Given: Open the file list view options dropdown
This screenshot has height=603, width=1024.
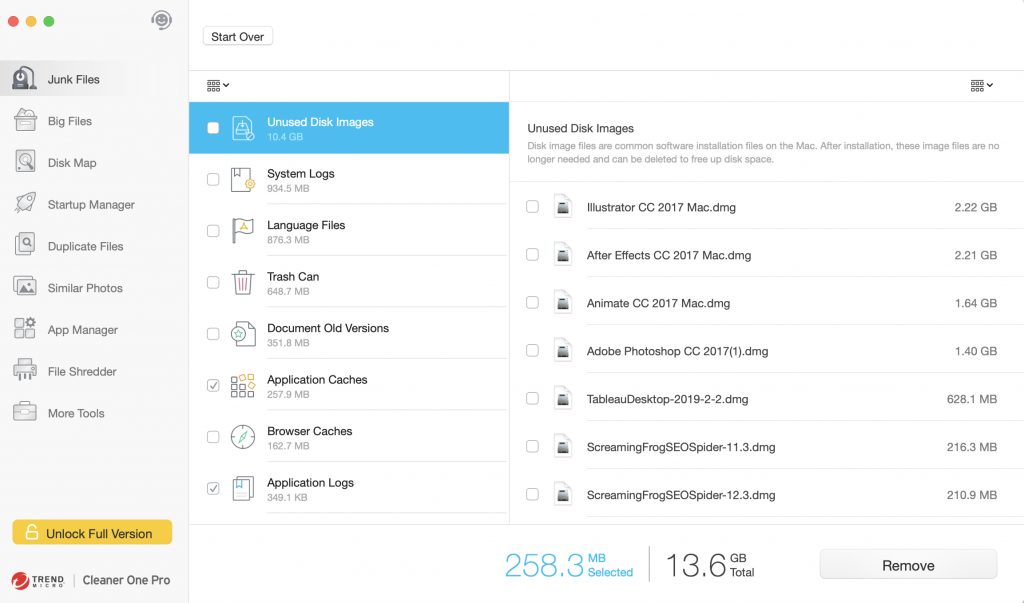Looking at the screenshot, I should (x=981, y=86).
